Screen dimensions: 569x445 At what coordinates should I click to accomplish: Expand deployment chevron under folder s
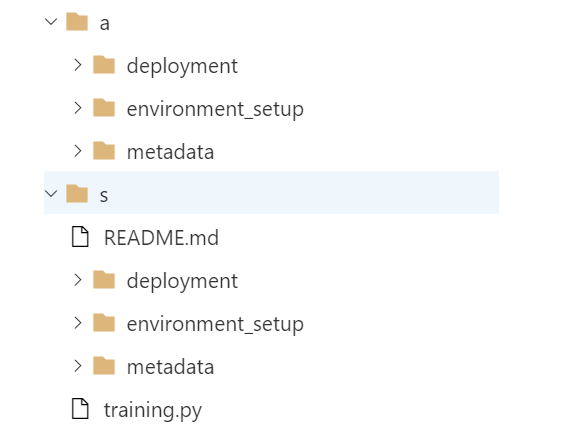coord(77,280)
